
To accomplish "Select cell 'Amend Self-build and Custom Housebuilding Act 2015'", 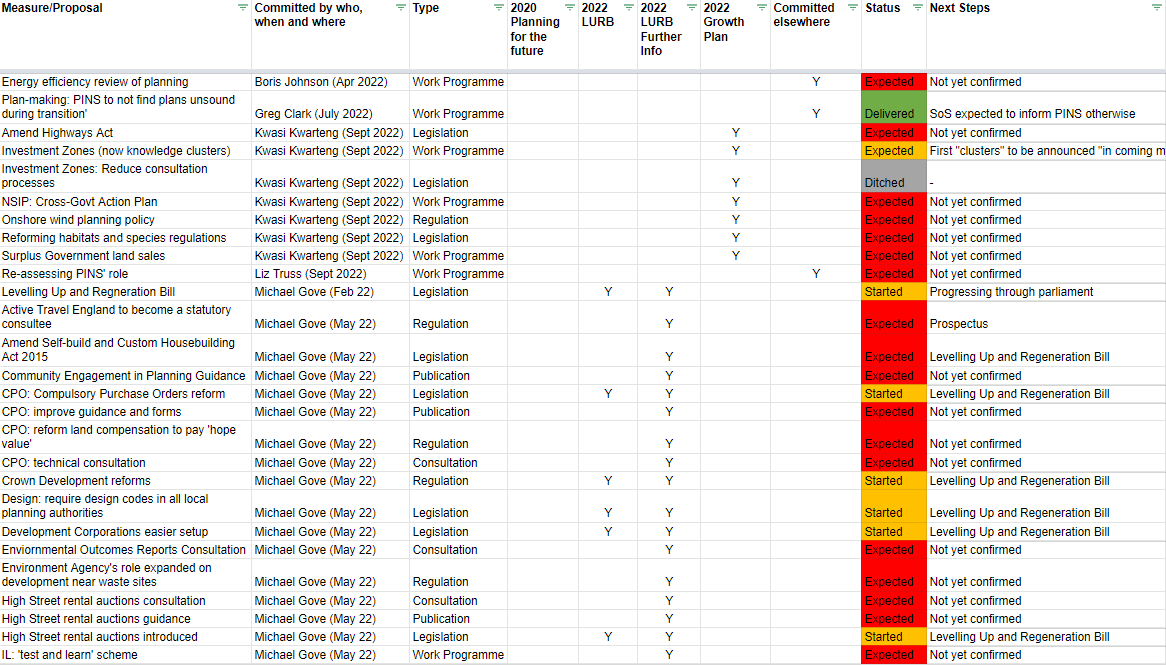I will pyautogui.click(x=126, y=350).
